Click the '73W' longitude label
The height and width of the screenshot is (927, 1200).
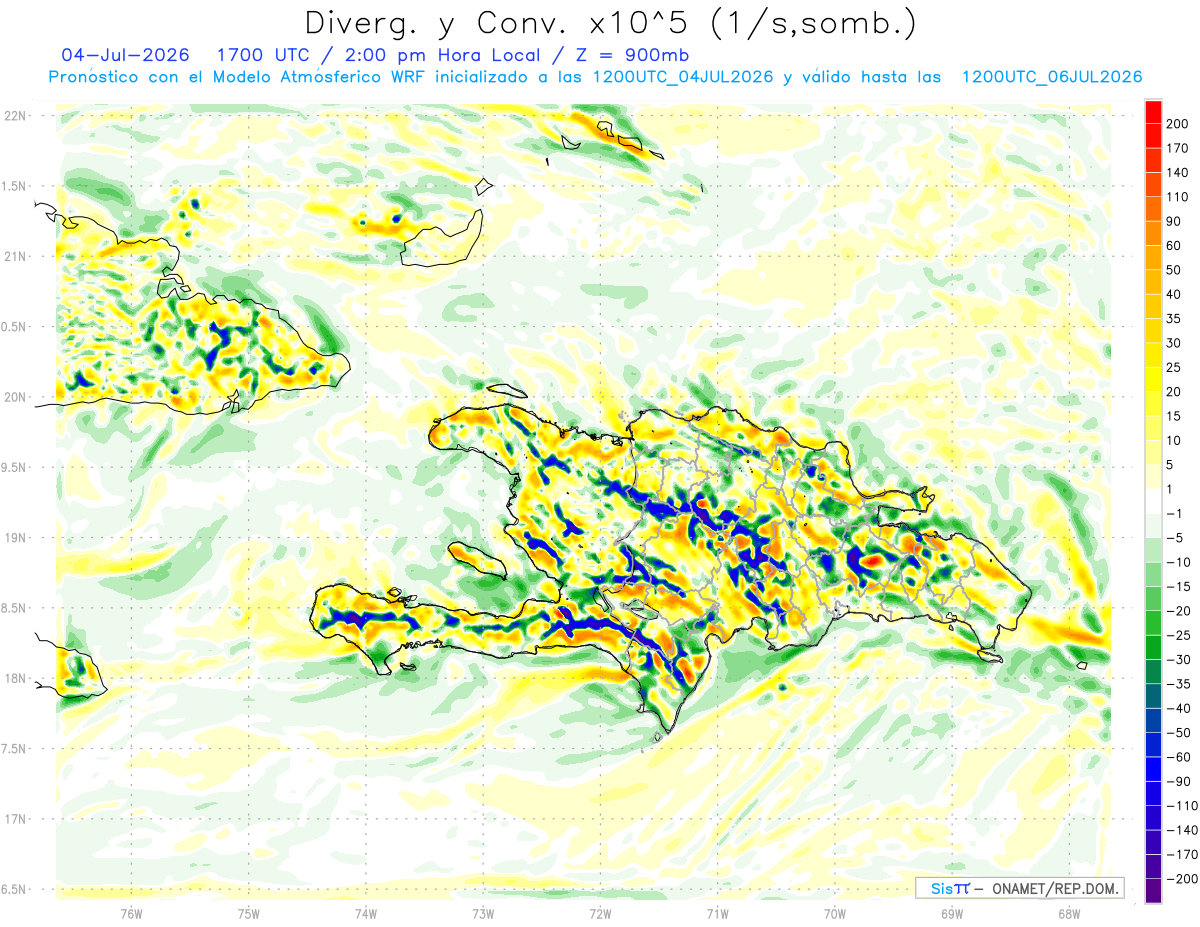(483, 913)
